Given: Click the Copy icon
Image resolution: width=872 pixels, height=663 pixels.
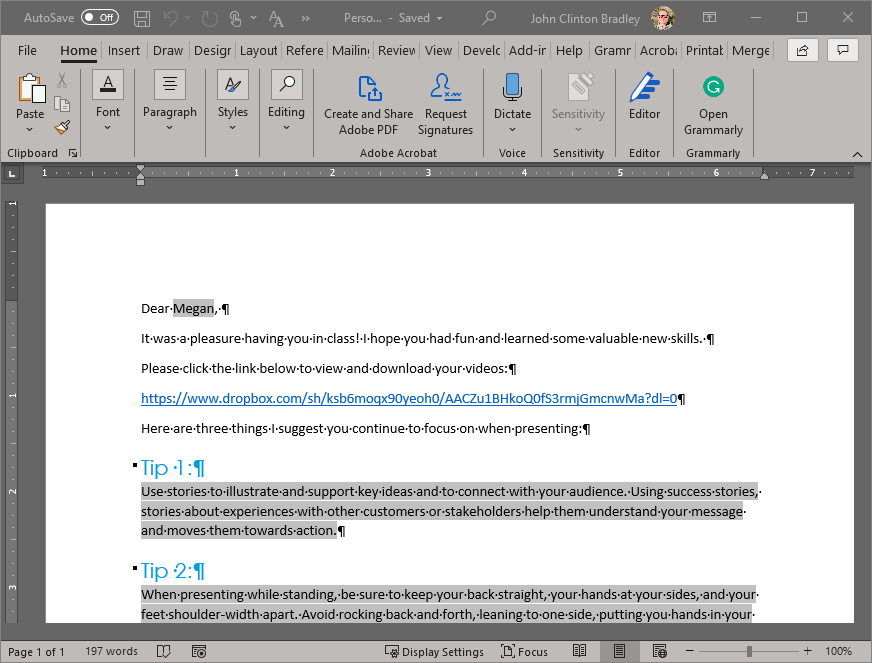Looking at the screenshot, I should pyautogui.click(x=62, y=104).
